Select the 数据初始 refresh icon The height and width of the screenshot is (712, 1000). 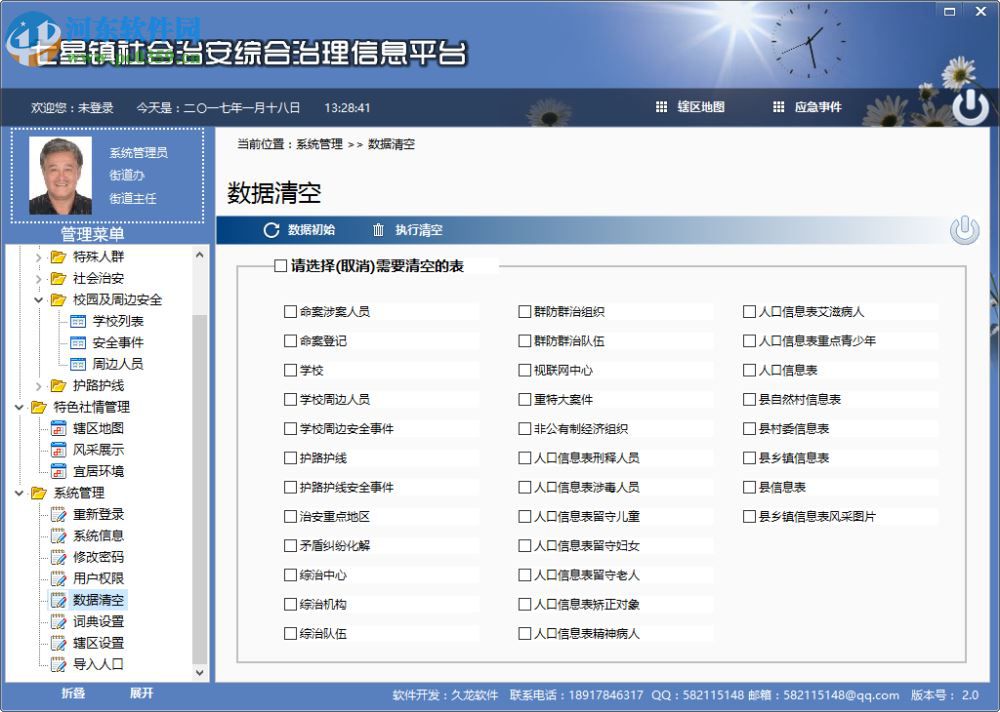pos(269,230)
